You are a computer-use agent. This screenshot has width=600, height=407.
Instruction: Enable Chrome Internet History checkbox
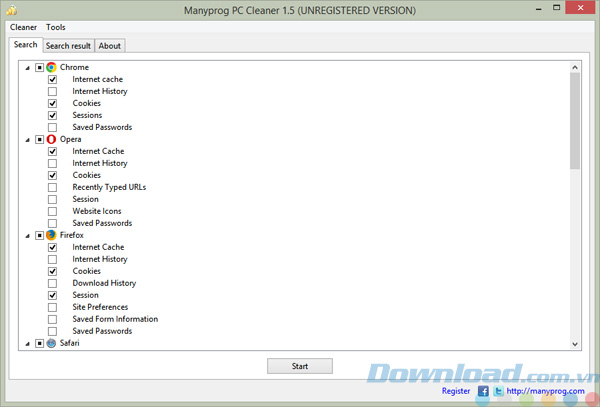52,91
